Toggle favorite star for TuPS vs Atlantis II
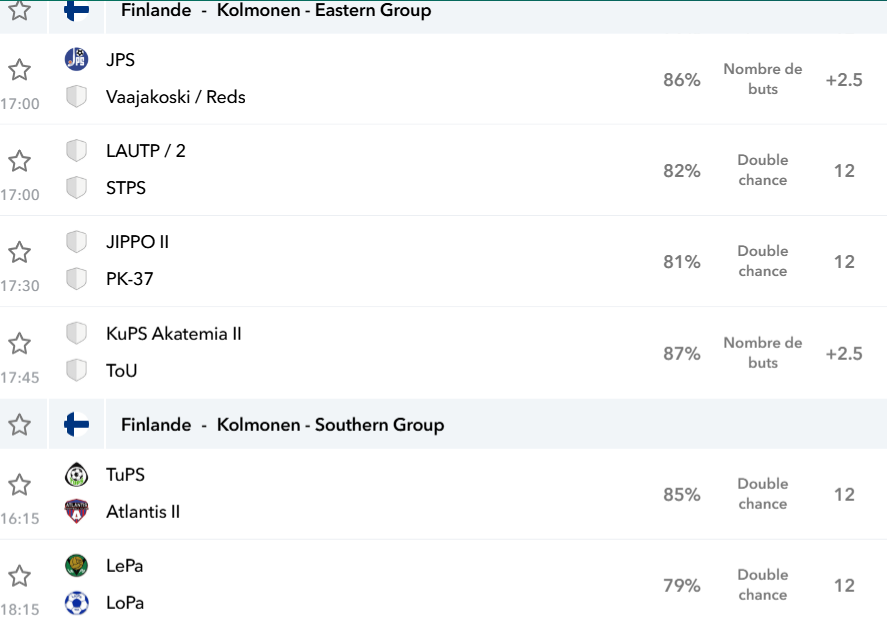The width and height of the screenshot is (887, 619). 19,484
